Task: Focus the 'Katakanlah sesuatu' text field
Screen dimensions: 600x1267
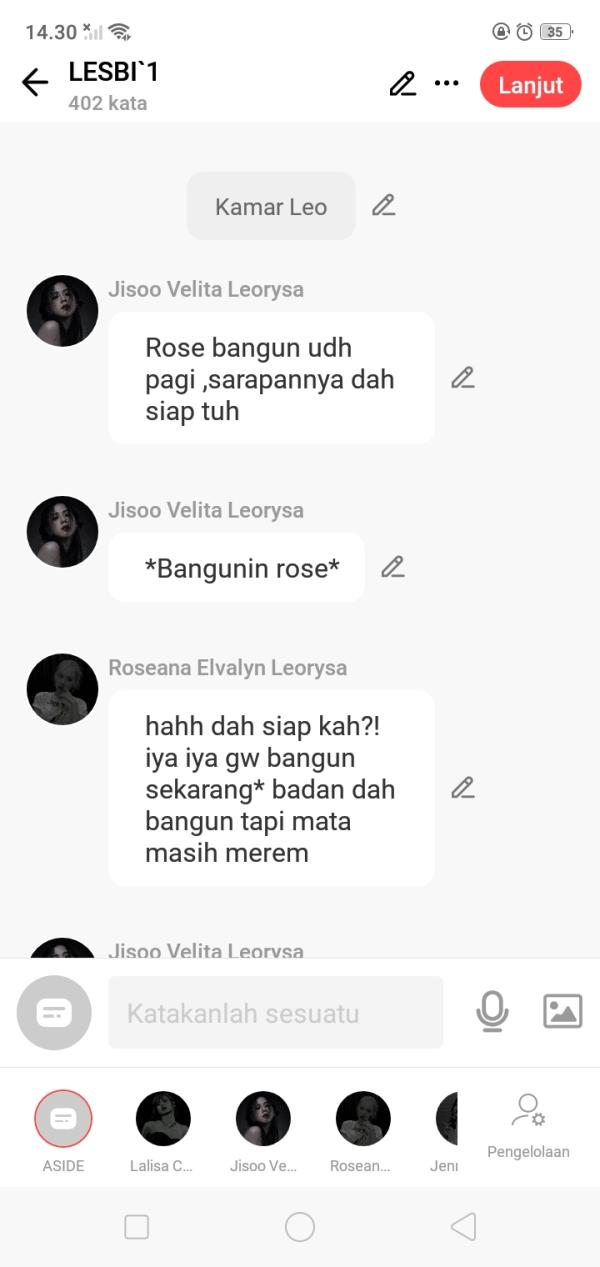Action: pos(275,1012)
